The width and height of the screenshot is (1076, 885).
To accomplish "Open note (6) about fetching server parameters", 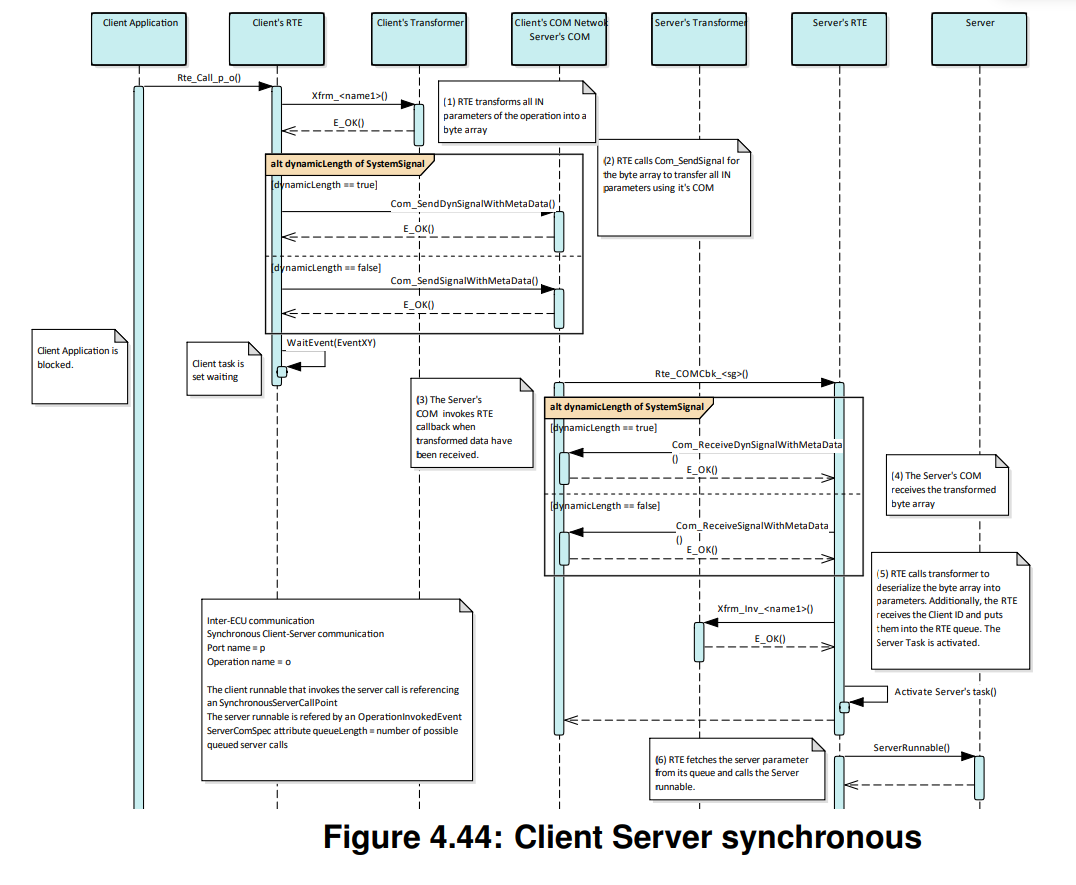I will point(737,770).
